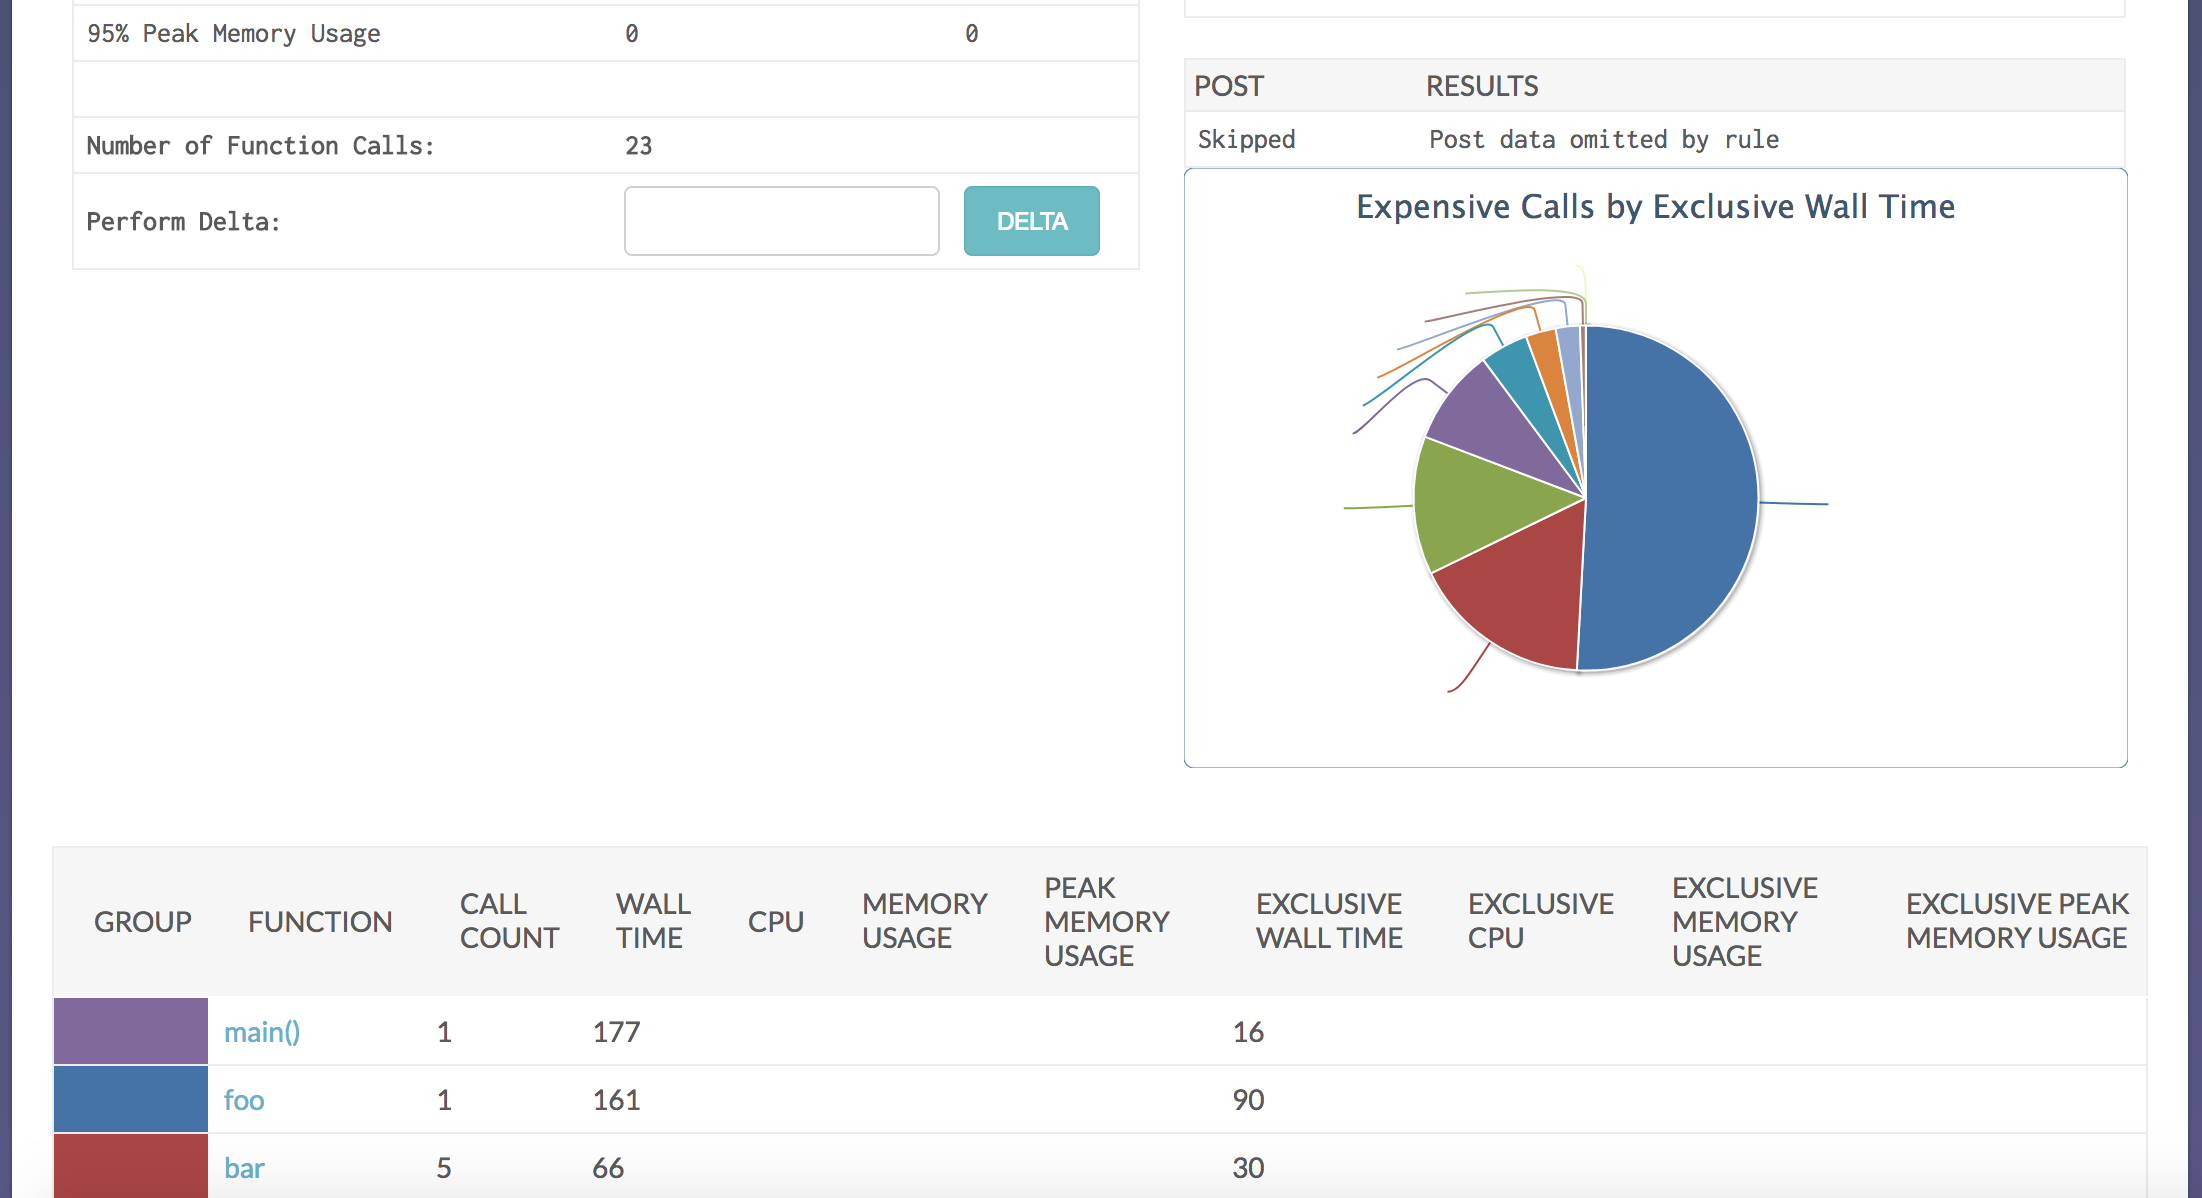Click the DELTA button
The image size is (2202, 1198).
1031,221
